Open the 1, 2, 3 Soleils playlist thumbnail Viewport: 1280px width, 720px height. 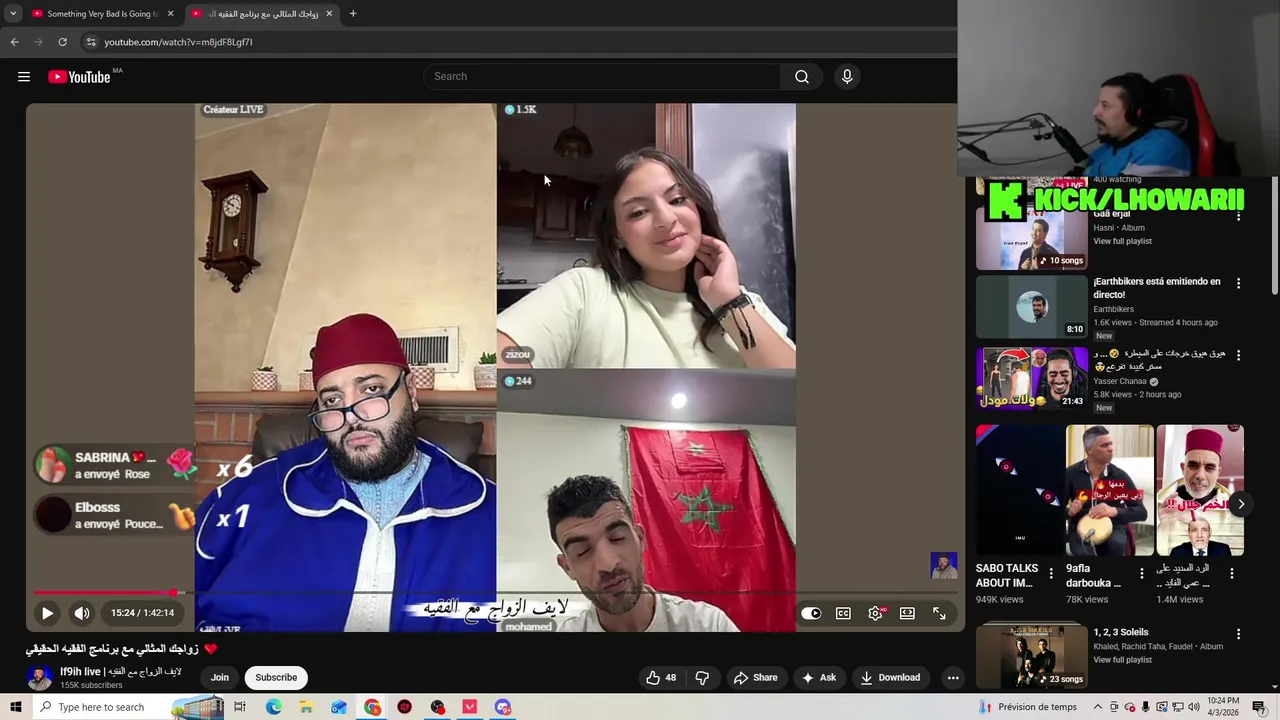pyautogui.click(x=1031, y=655)
